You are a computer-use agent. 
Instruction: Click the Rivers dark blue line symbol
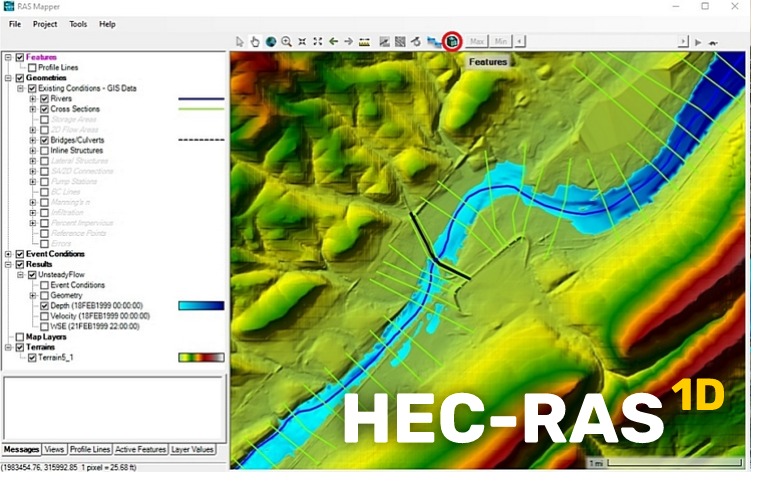pyautogui.click(x=201, y=99)
